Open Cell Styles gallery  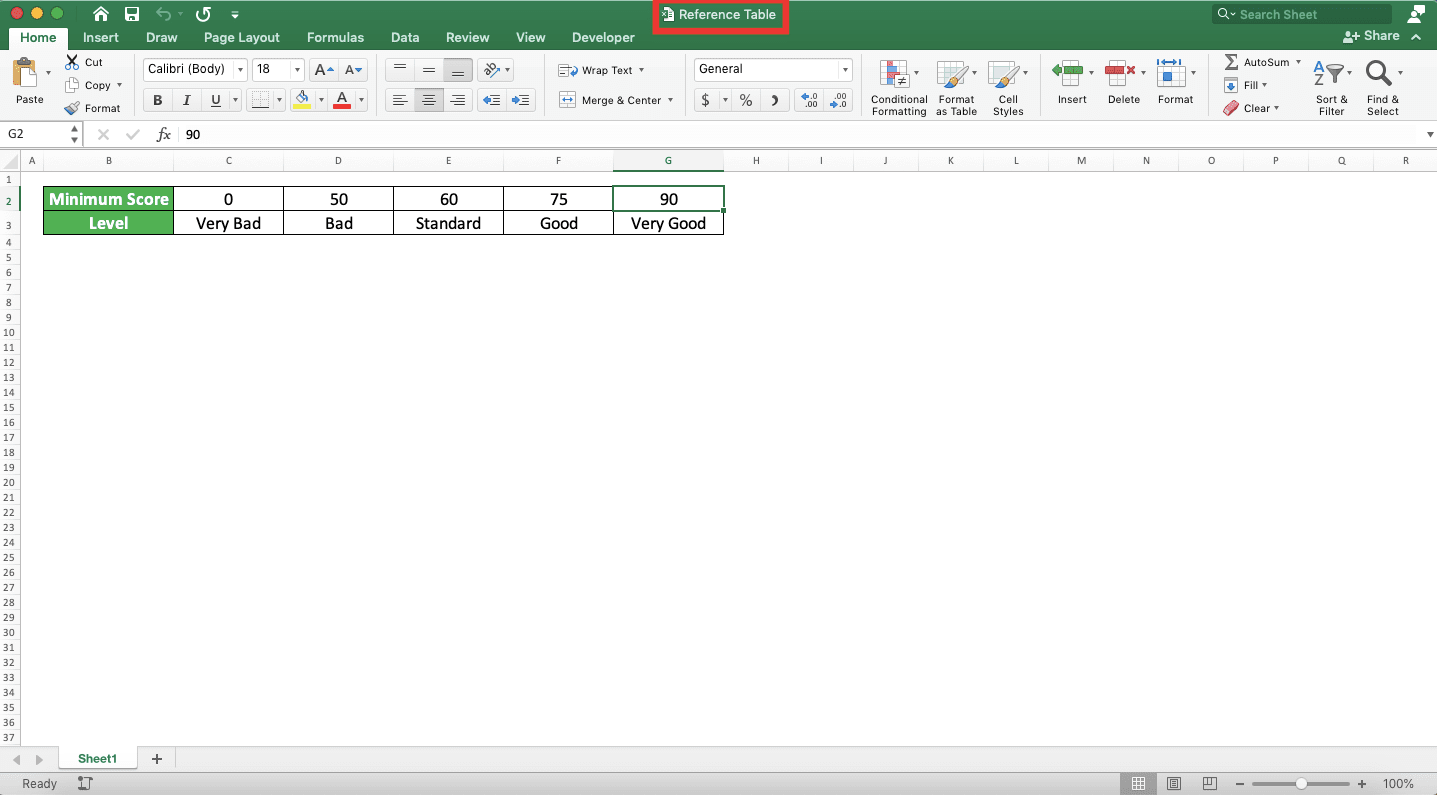pyautogui.click(x=1008, y=88)
